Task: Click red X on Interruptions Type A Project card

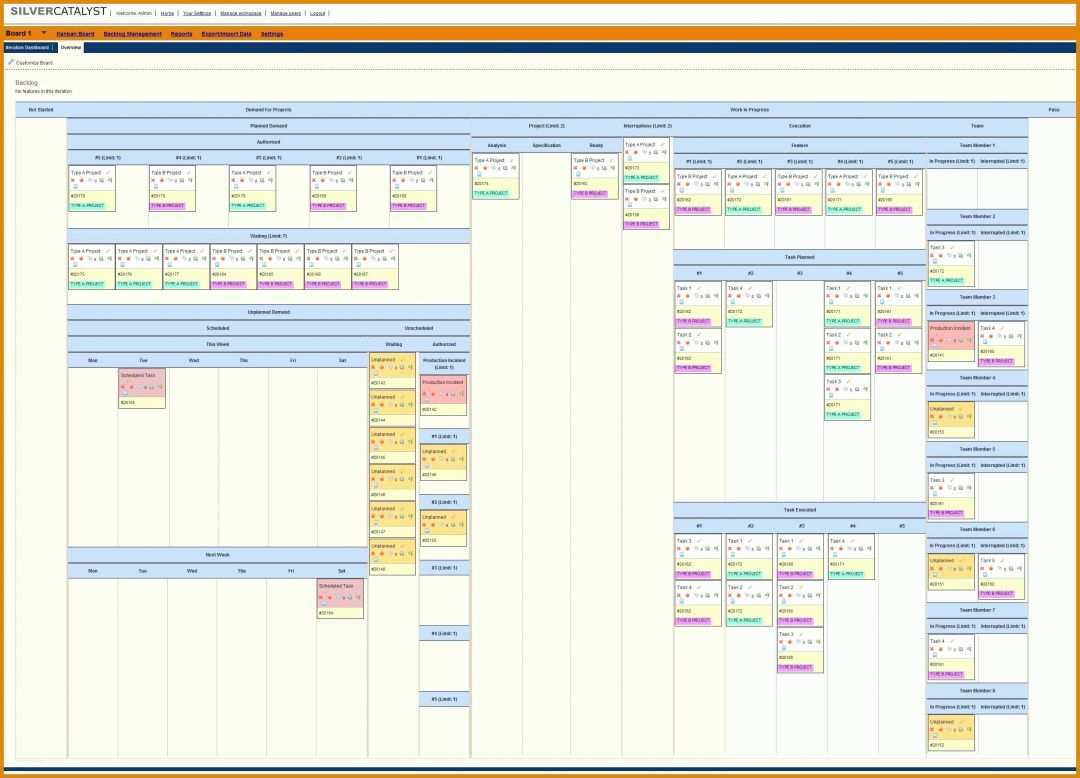Action: click(627, 153)
